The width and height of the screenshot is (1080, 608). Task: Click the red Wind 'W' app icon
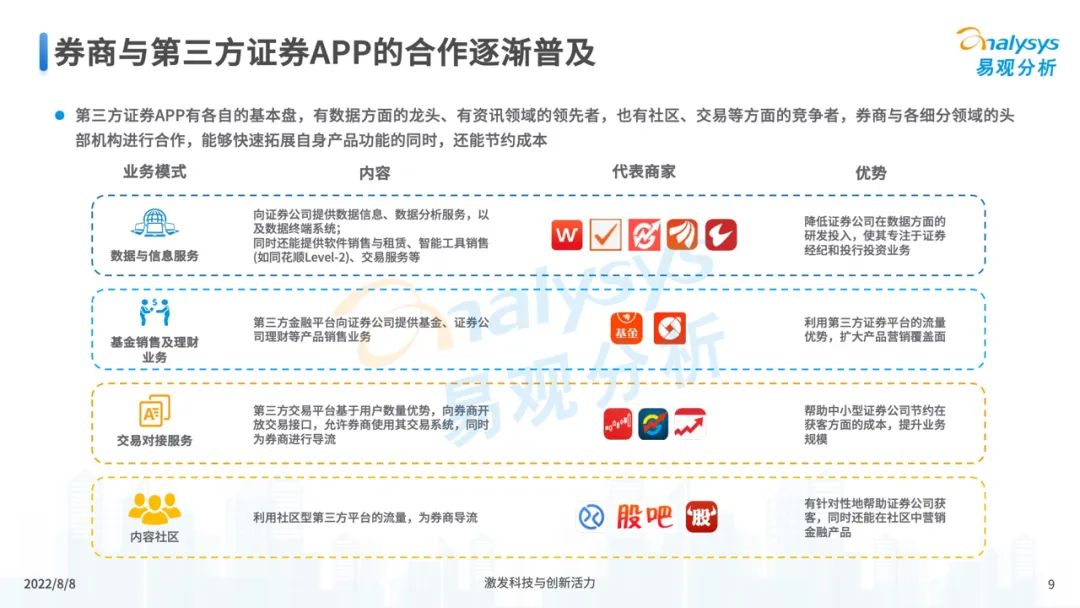pos(567,235)
